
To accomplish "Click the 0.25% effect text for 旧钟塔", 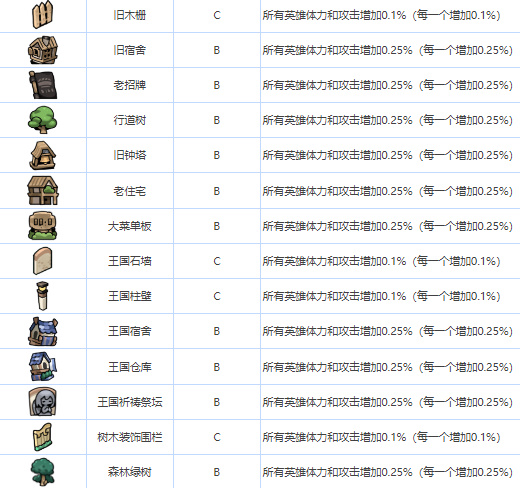I will click(x=387, y=155).
